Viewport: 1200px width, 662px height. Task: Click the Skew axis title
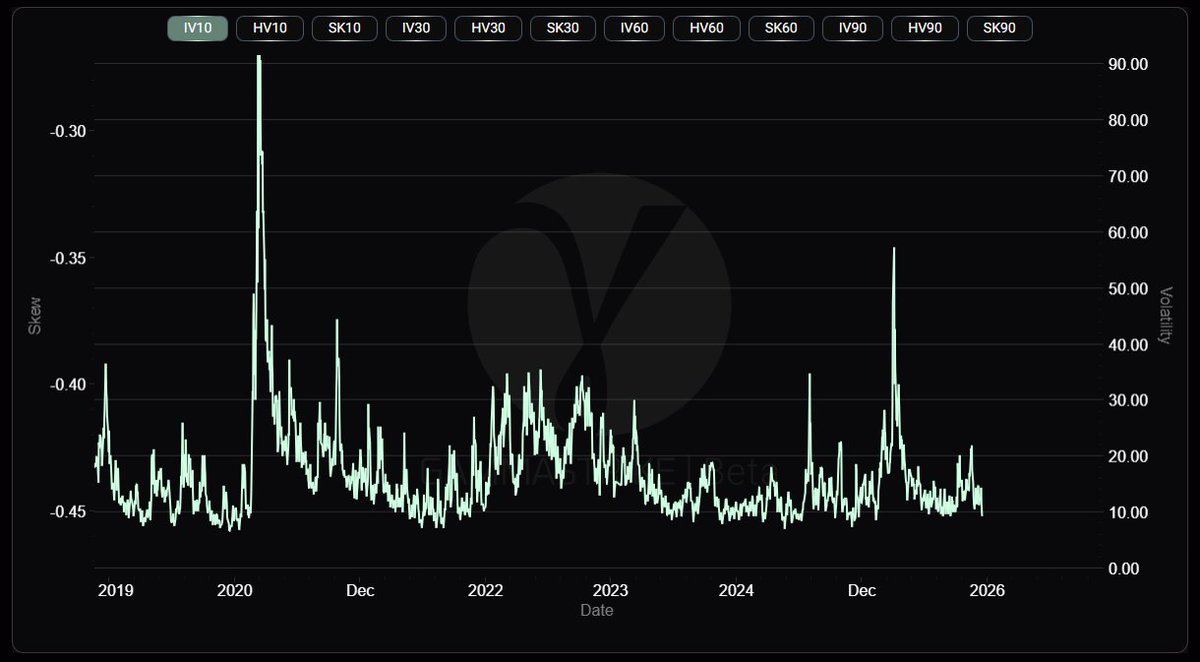[35, 314]
